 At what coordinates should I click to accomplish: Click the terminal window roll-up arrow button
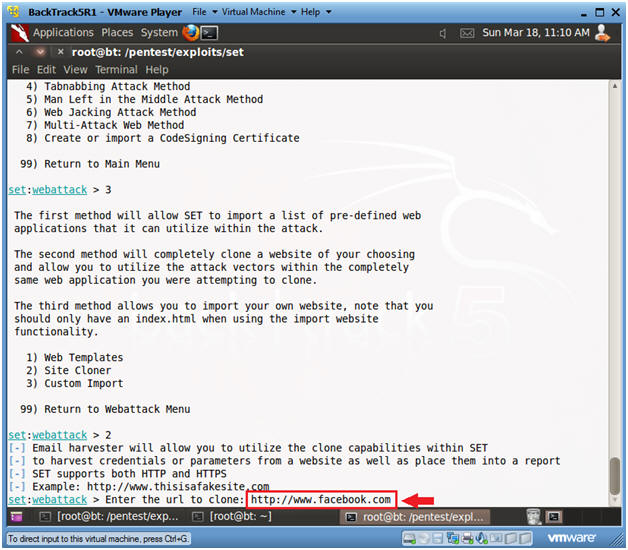coord(19,52)
